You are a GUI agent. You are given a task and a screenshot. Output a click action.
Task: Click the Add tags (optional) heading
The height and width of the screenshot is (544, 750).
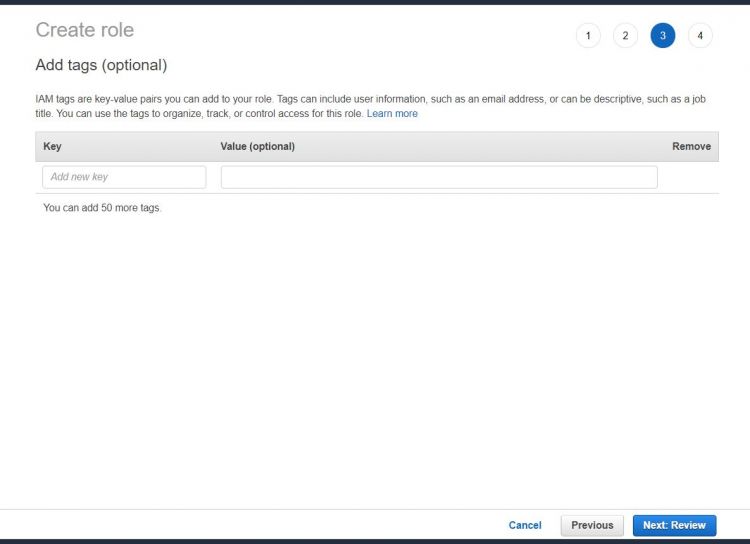tap(101, 65)
